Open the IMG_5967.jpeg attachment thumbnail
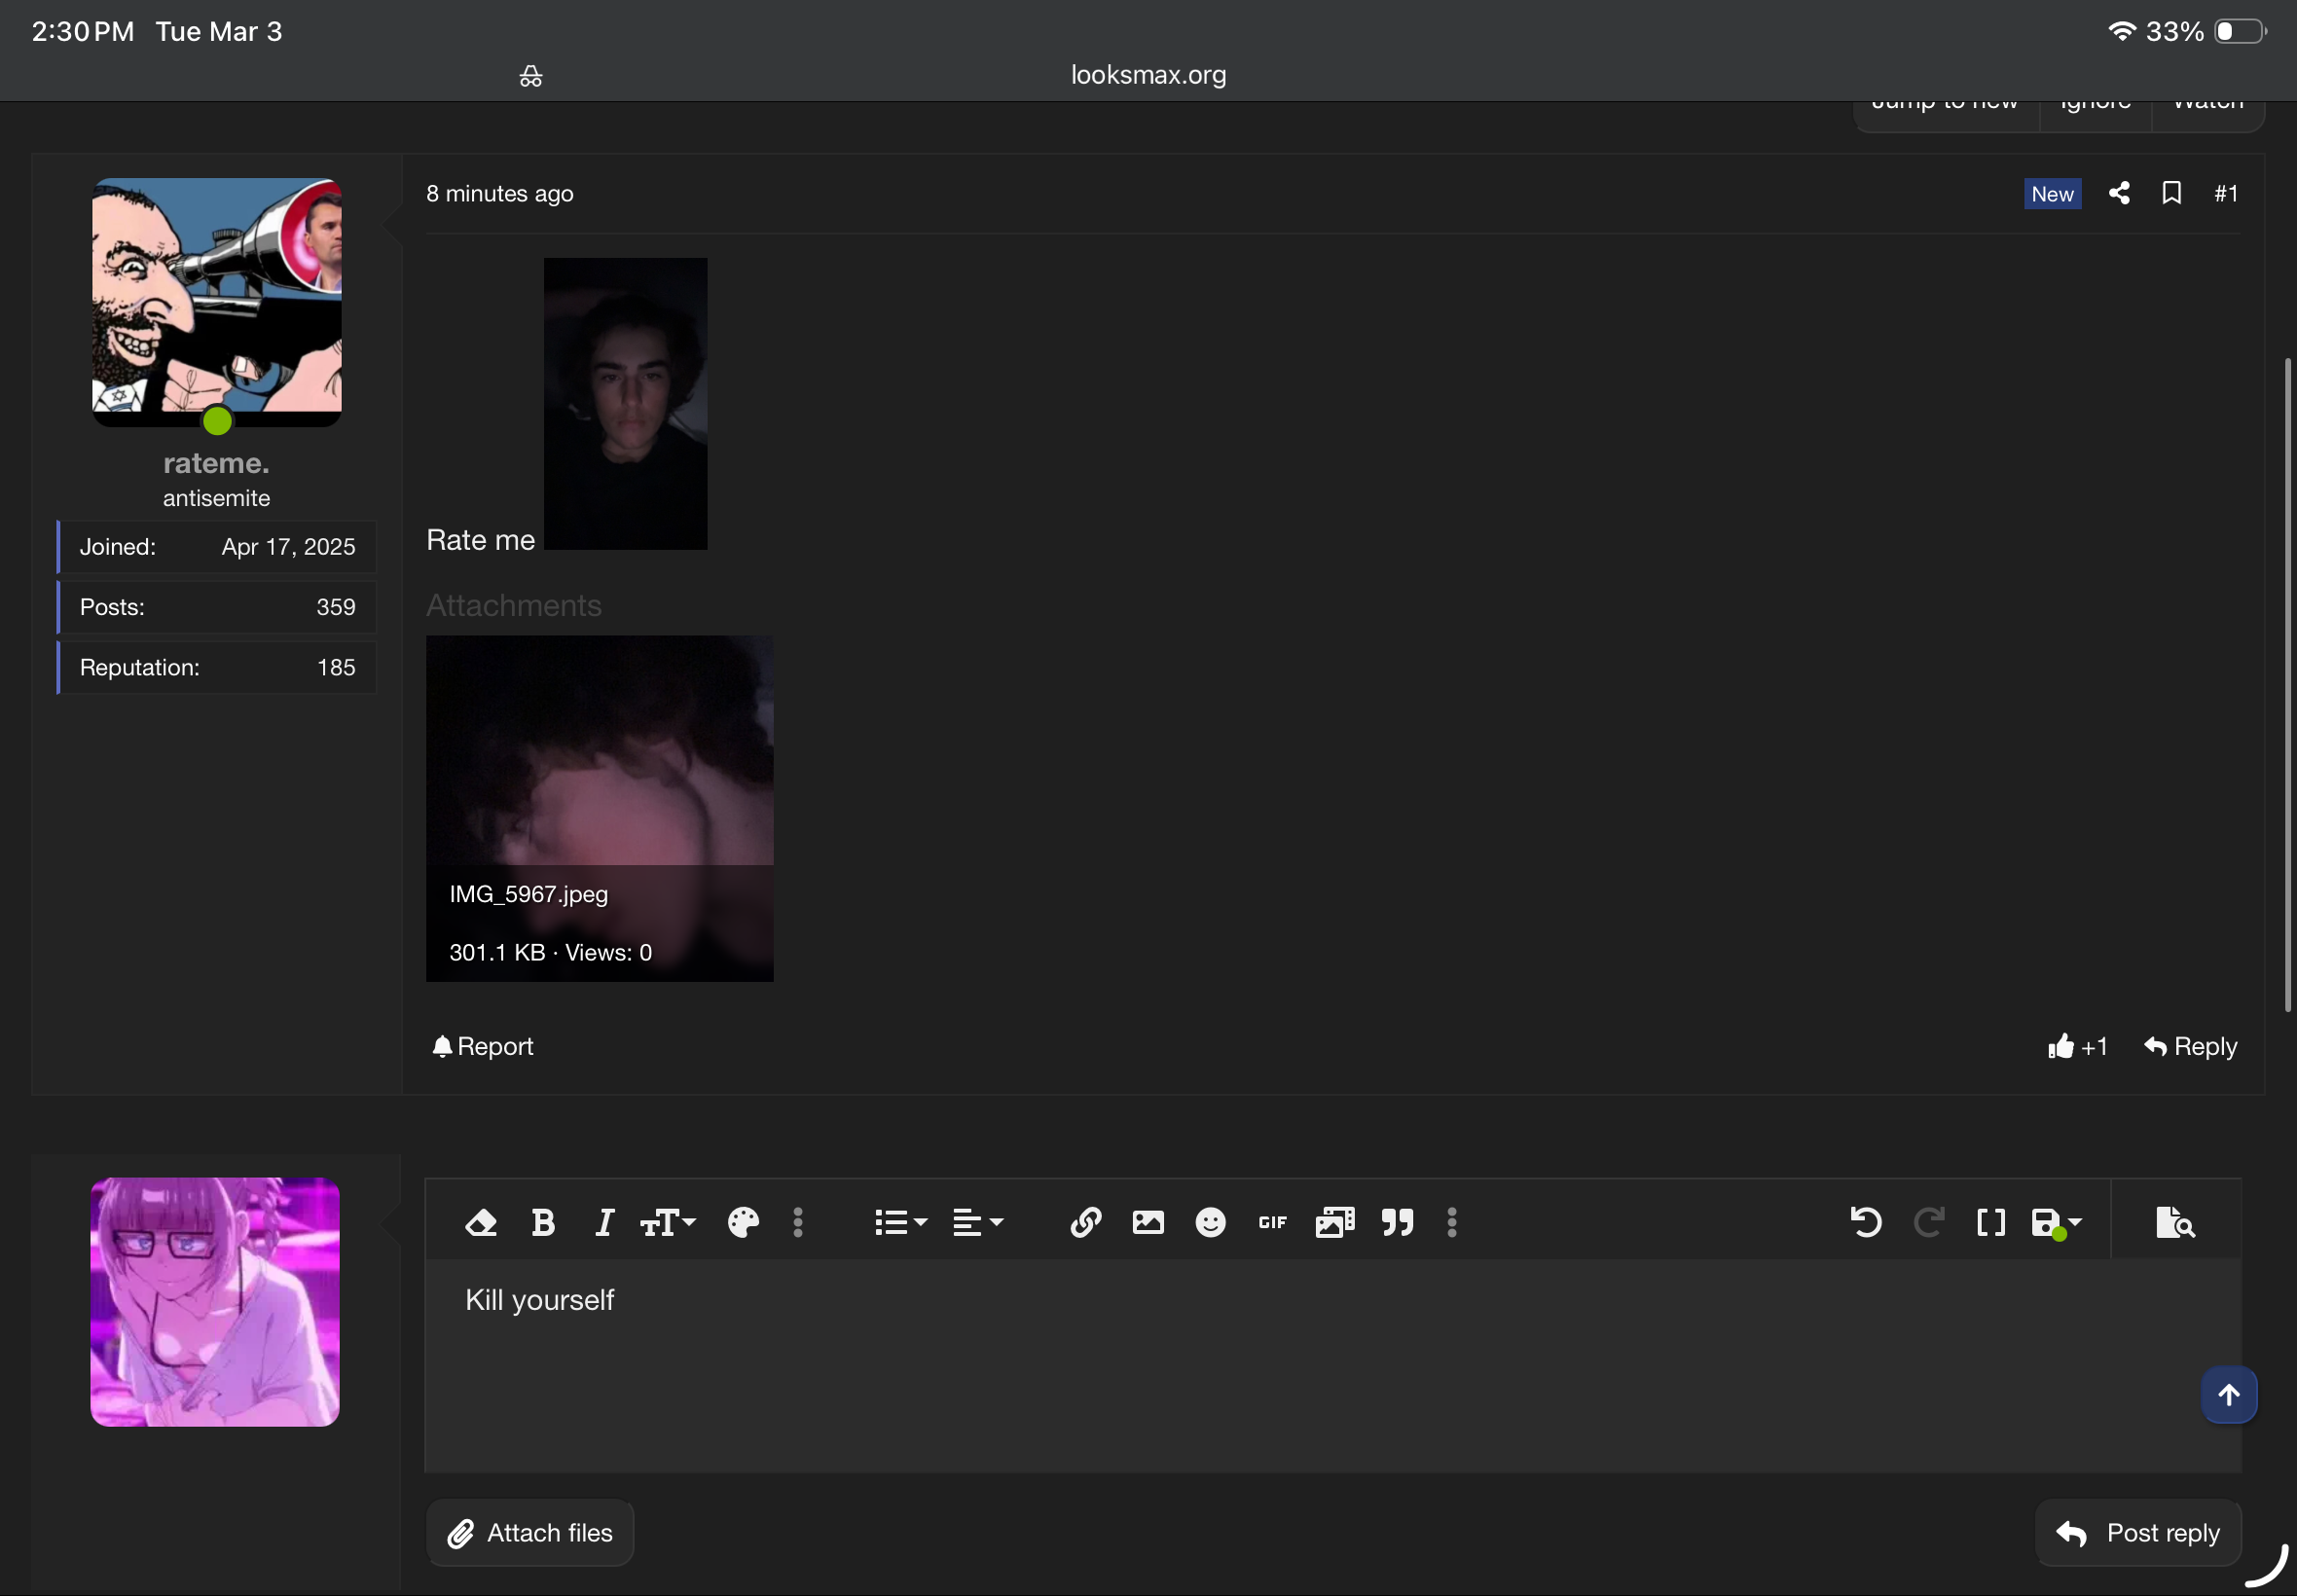 click(599, 808)
